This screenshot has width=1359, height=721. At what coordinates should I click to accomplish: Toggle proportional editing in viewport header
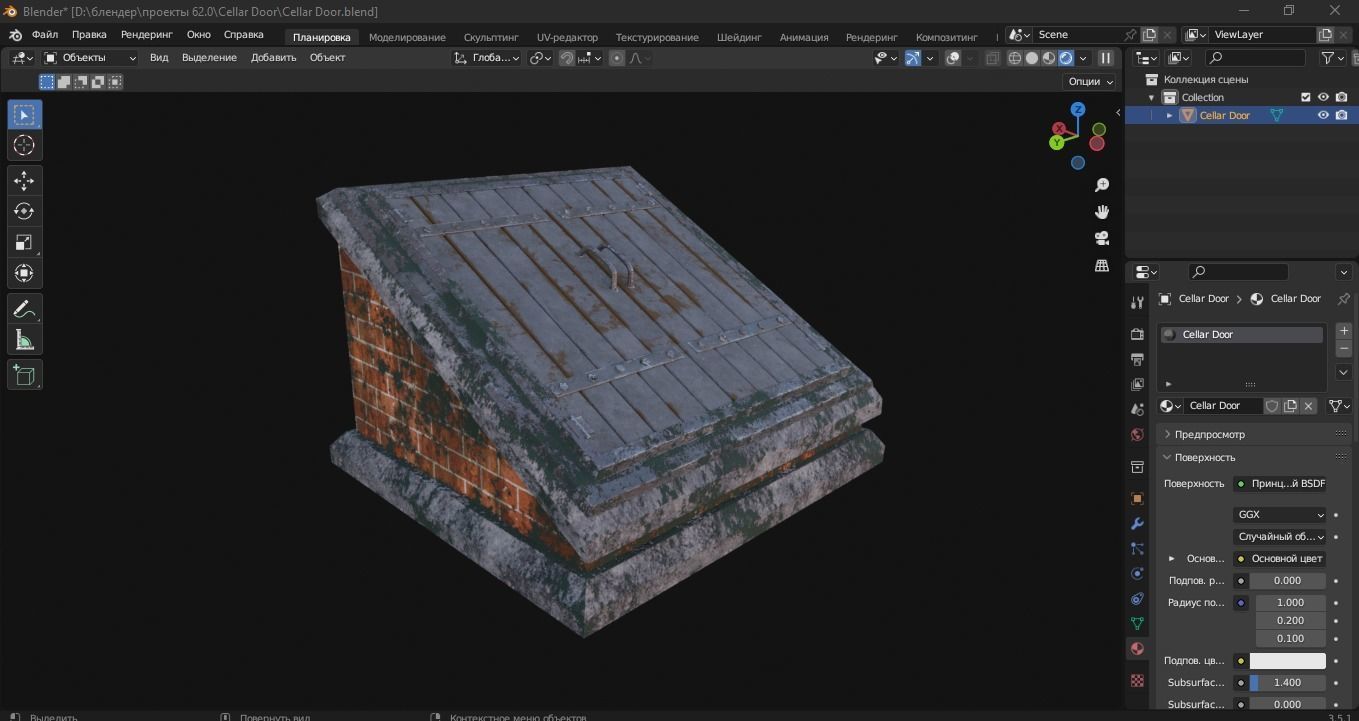617,58
